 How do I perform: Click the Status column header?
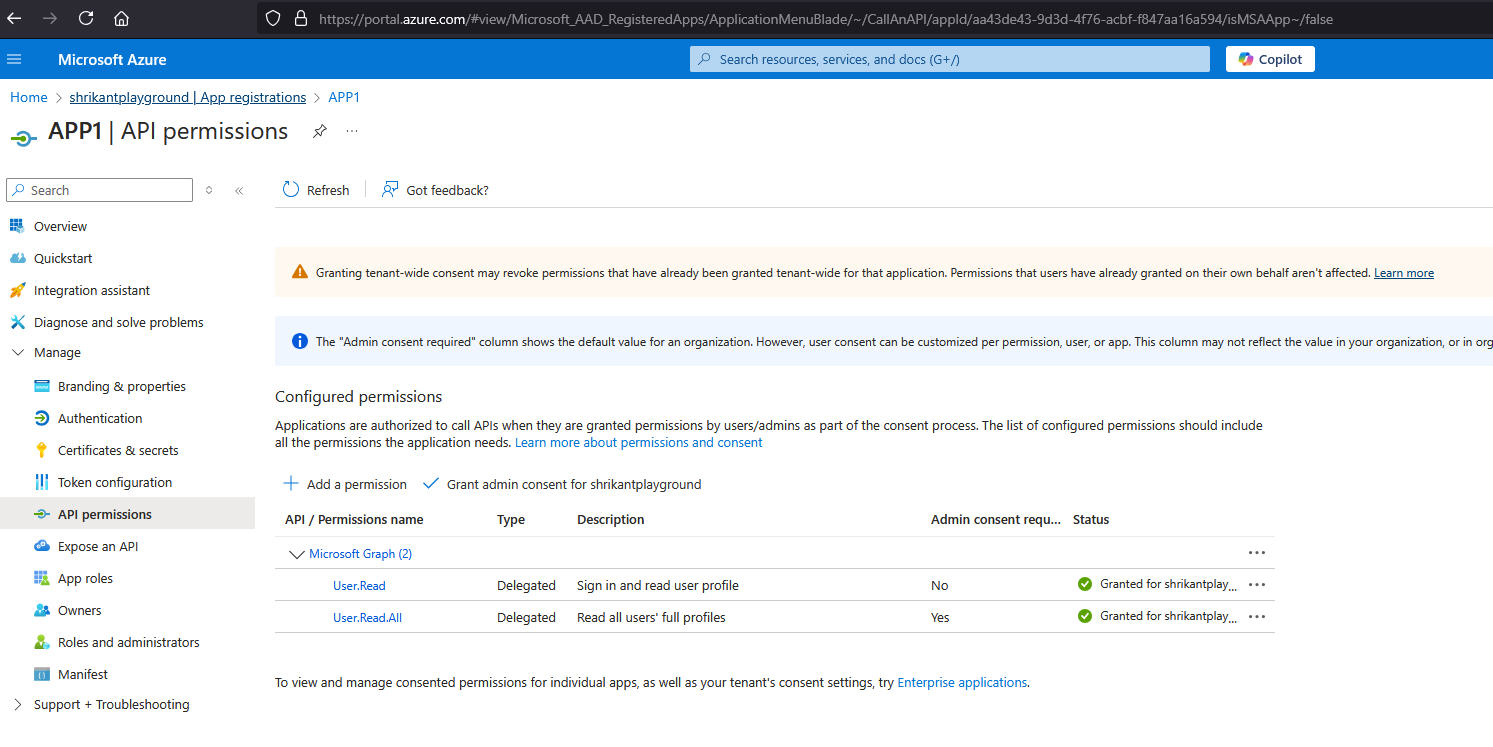[1091, 519]
